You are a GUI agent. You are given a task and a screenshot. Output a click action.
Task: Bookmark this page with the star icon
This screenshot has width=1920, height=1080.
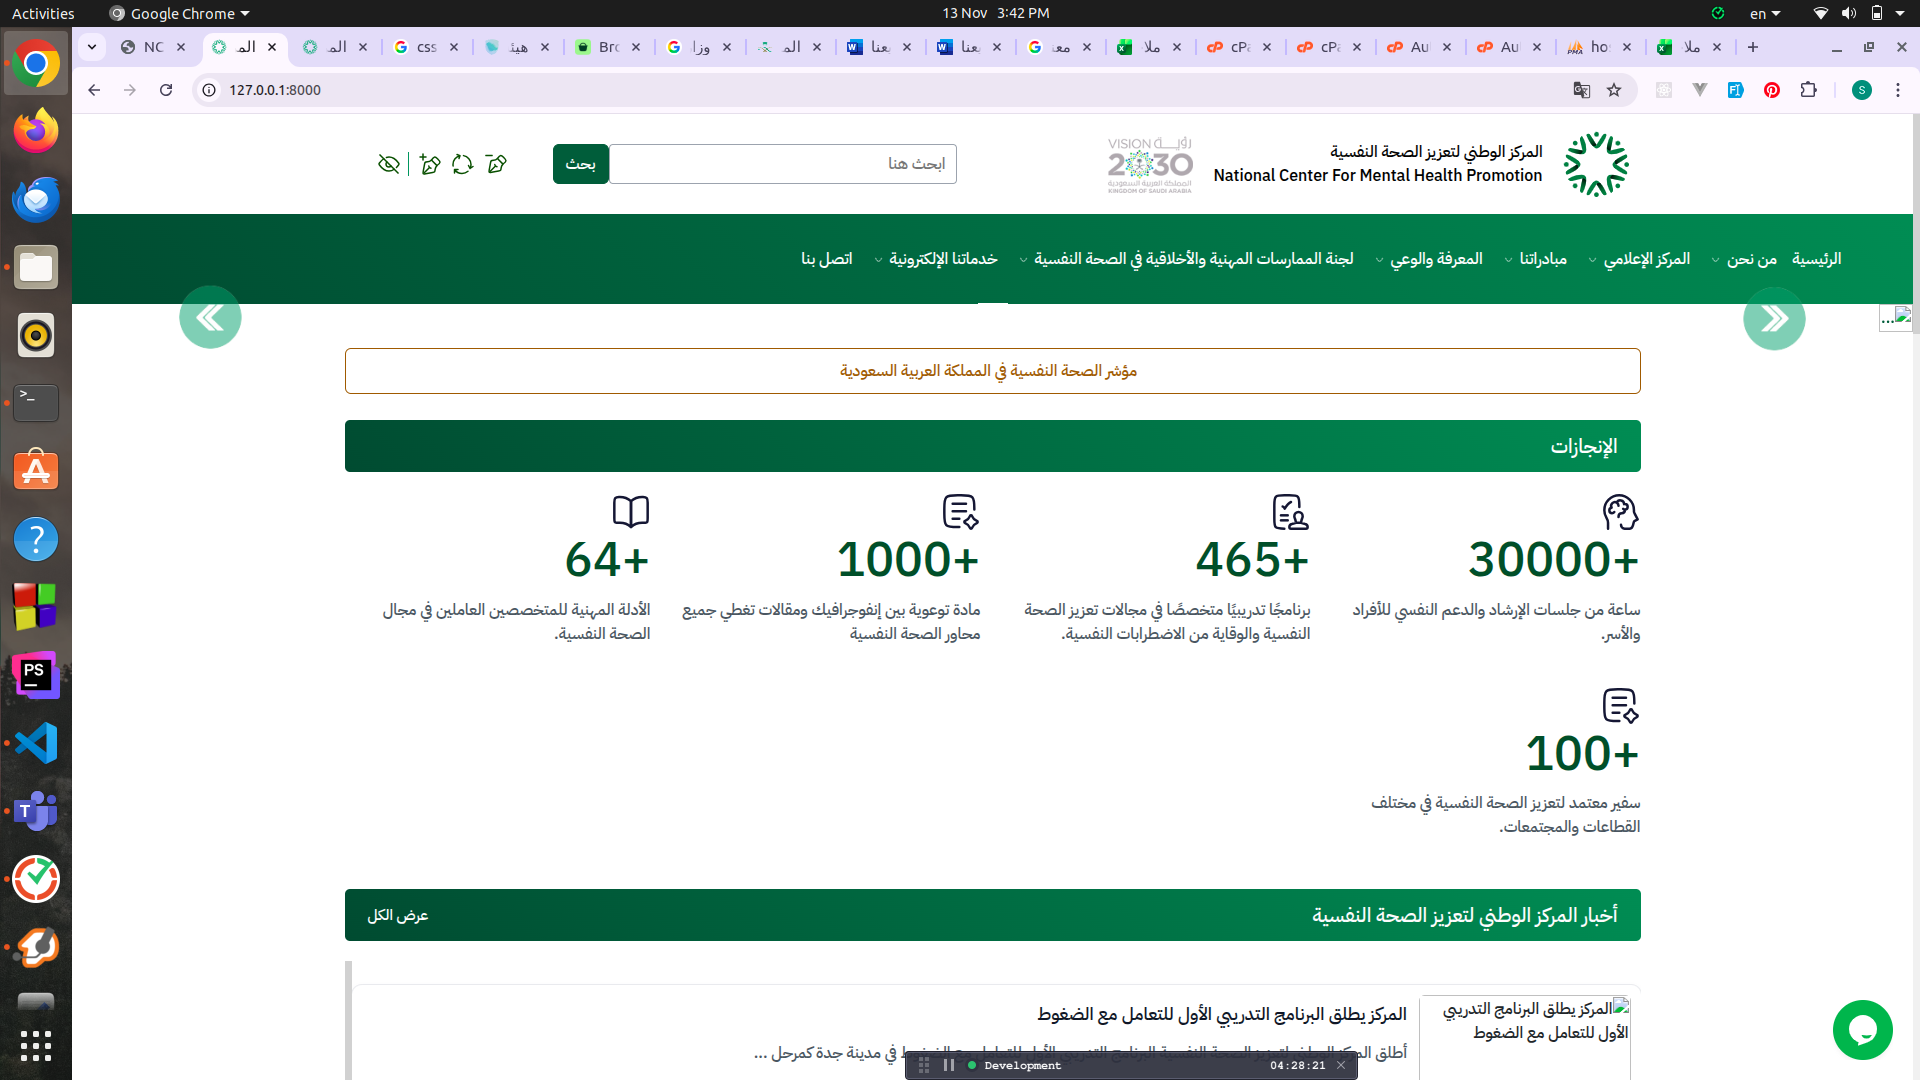pos(1614,90)
